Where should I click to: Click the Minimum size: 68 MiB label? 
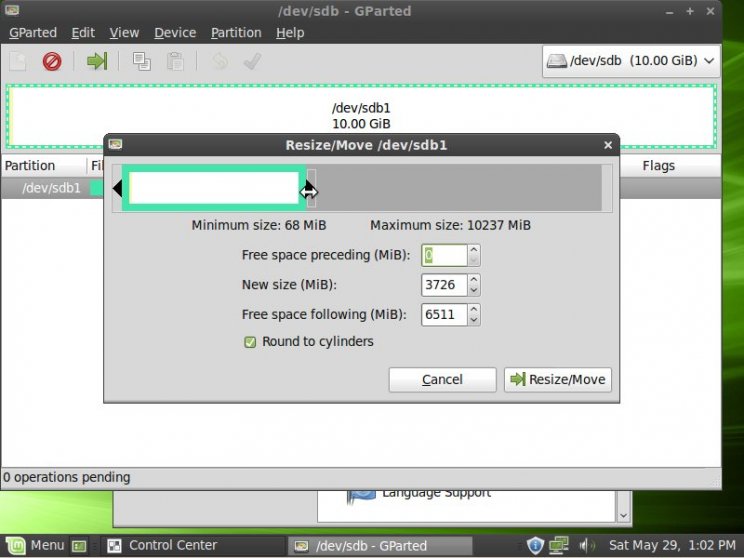259,225
